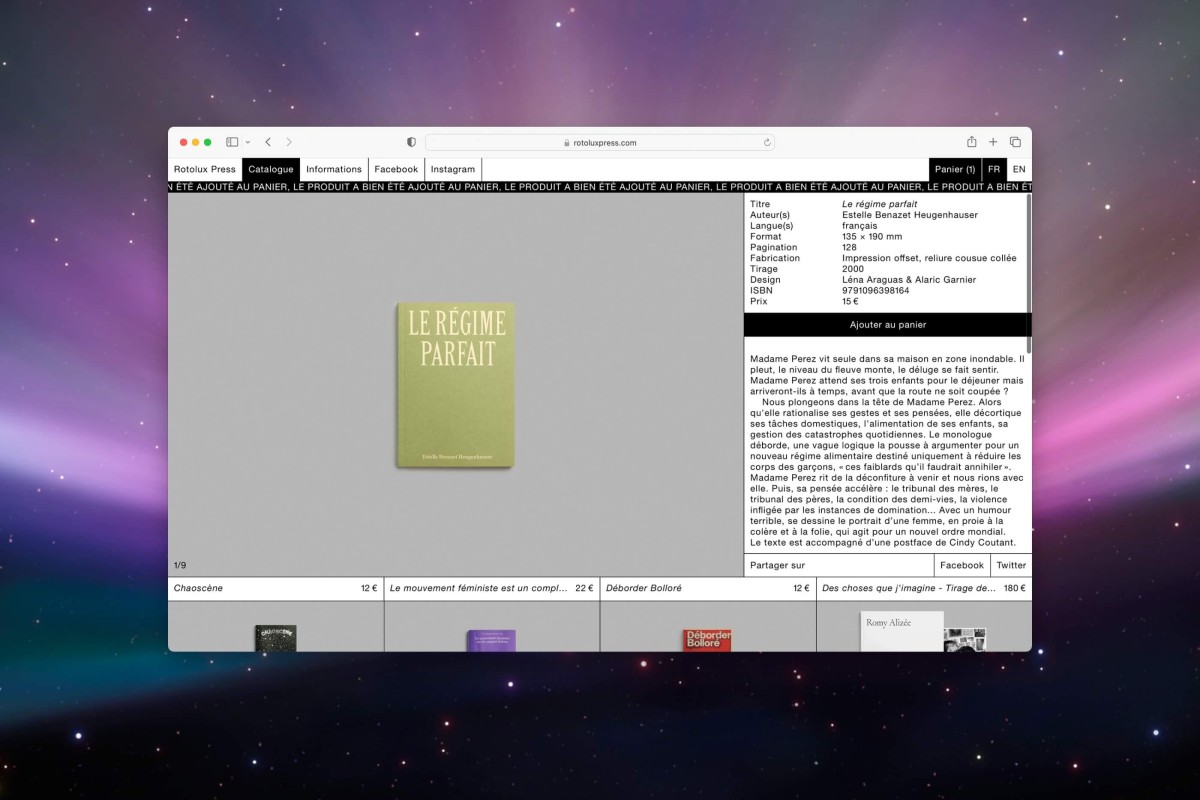This screenshot has width=1200, height=800.
Task: Go back with the back arrow
Action: coord(268,142)
